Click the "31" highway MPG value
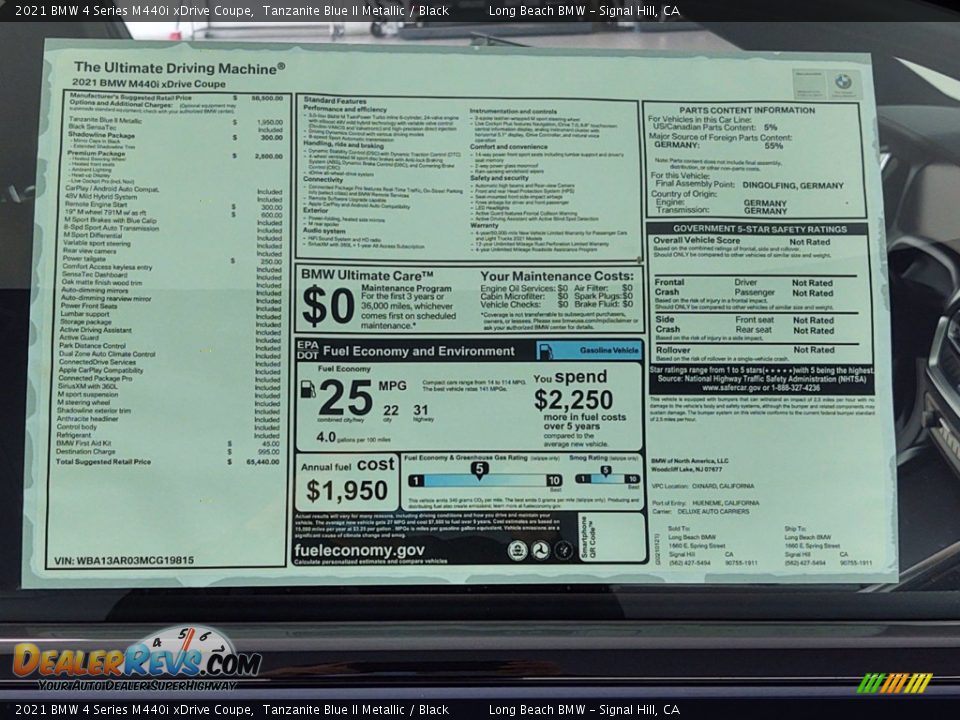Screen dimensions: 960x720 421,410
